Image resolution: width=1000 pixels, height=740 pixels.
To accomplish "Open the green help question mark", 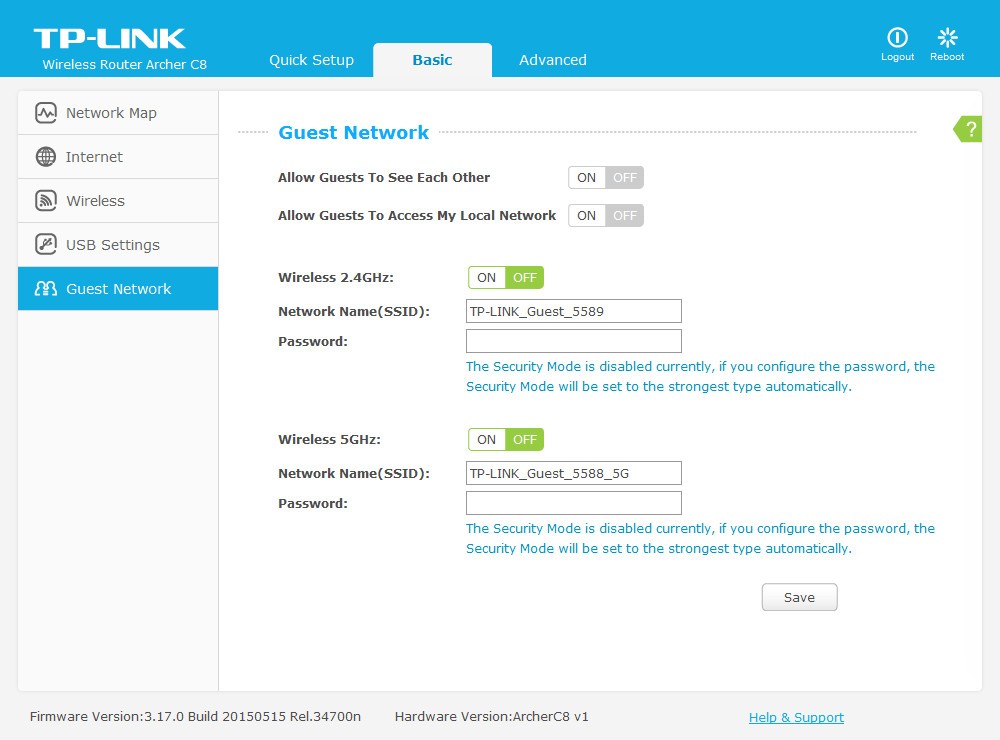I will [969, 129].
